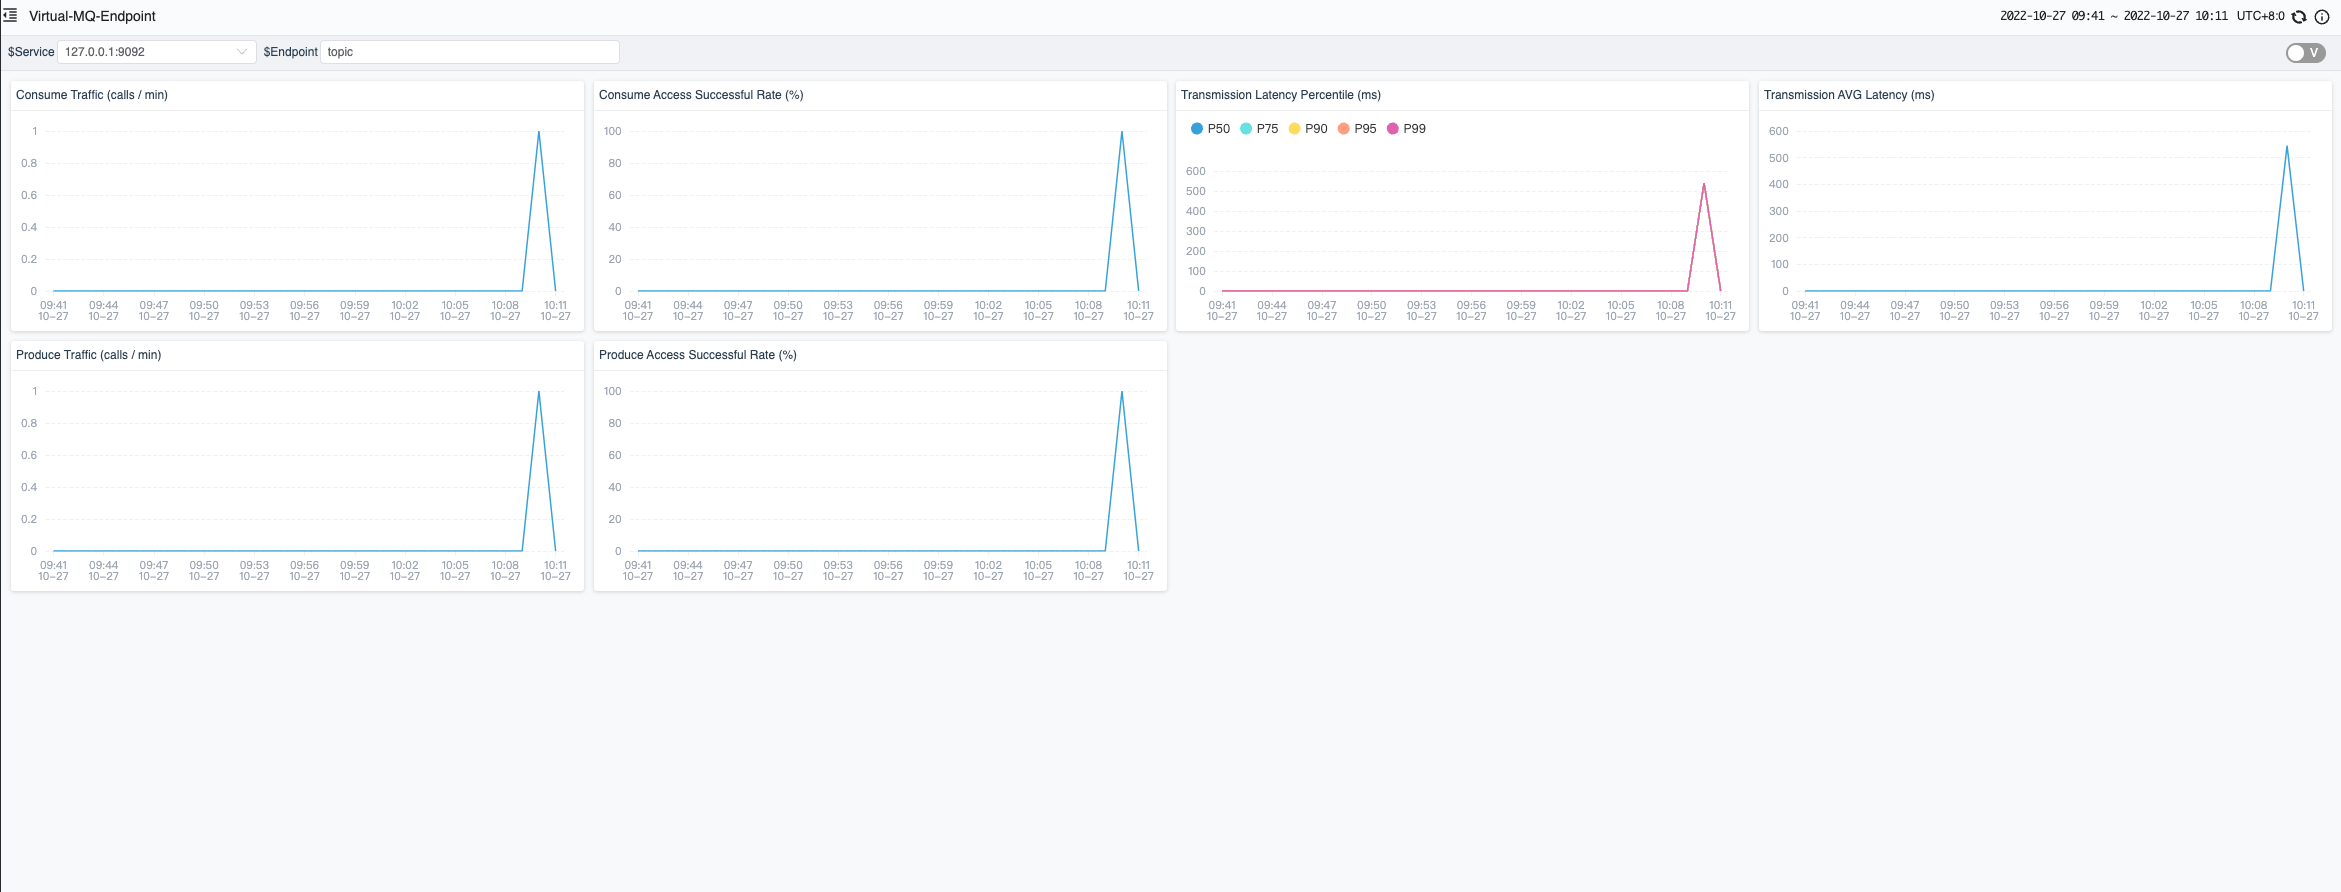Click Produce Access Successful Rate panel title
The width and height of the screenshot is (2341, 892).
click(698, 355)
